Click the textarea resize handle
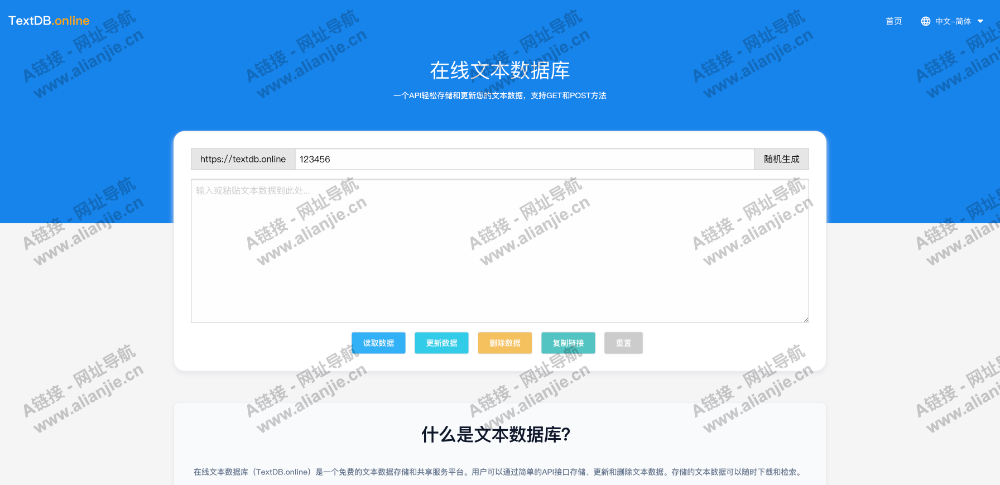The width and height of the screenshot is (1000, 485). pos(804,319)
